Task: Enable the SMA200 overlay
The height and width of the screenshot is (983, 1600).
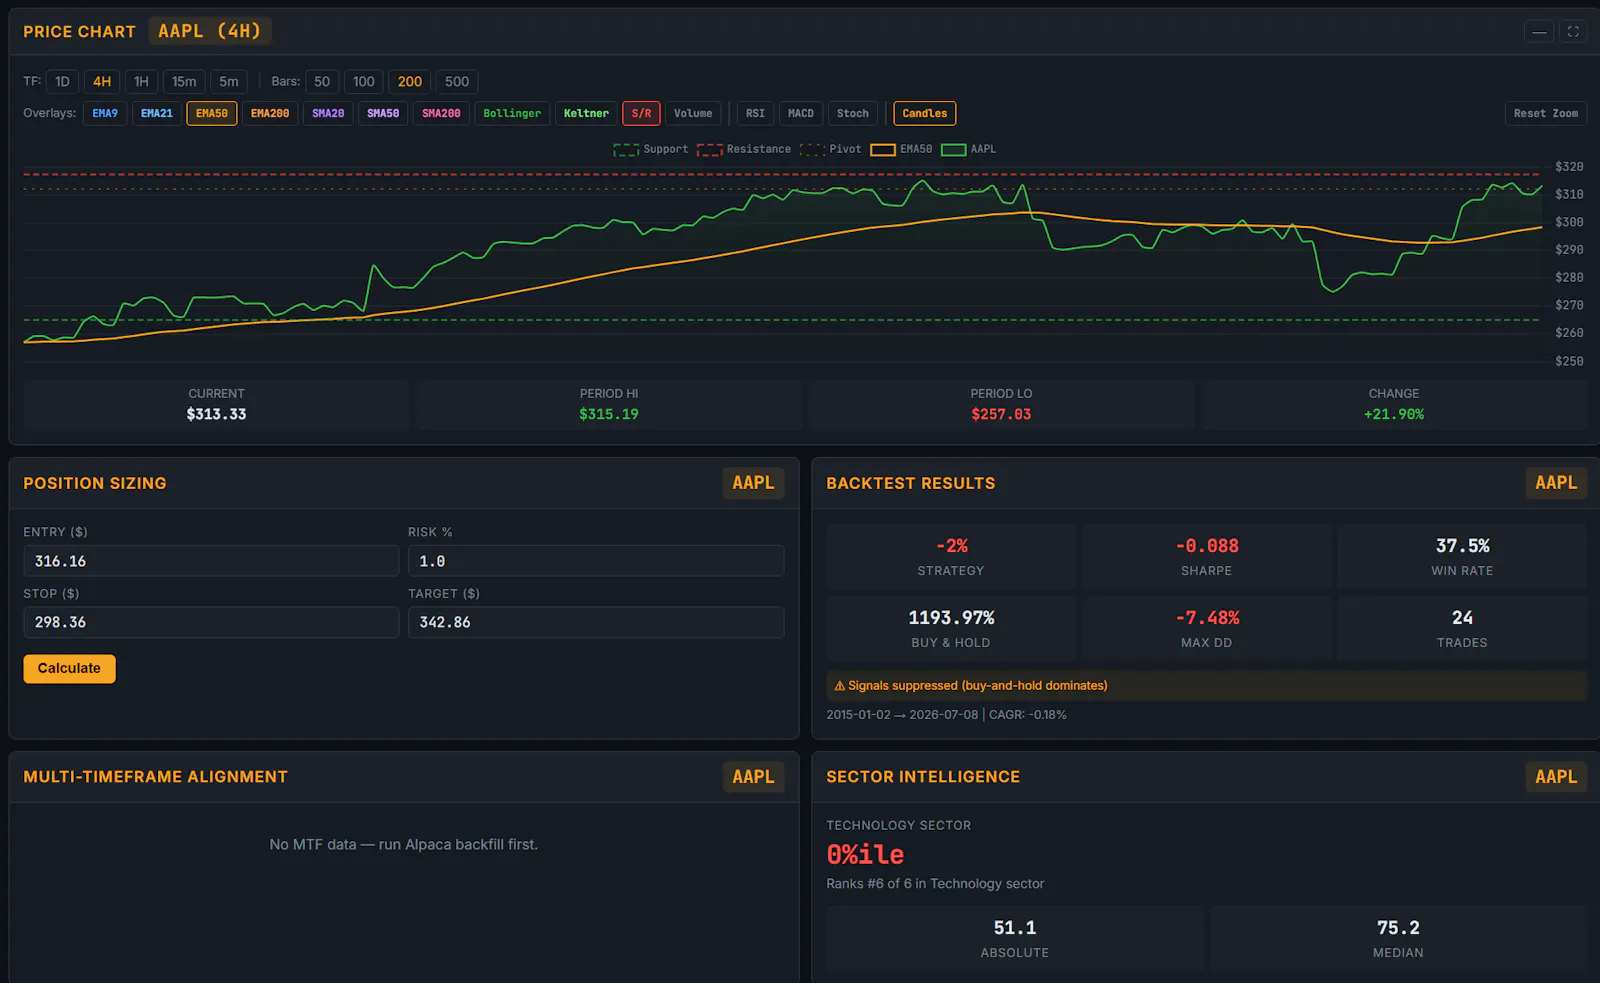Action: [x=441, y=114]
